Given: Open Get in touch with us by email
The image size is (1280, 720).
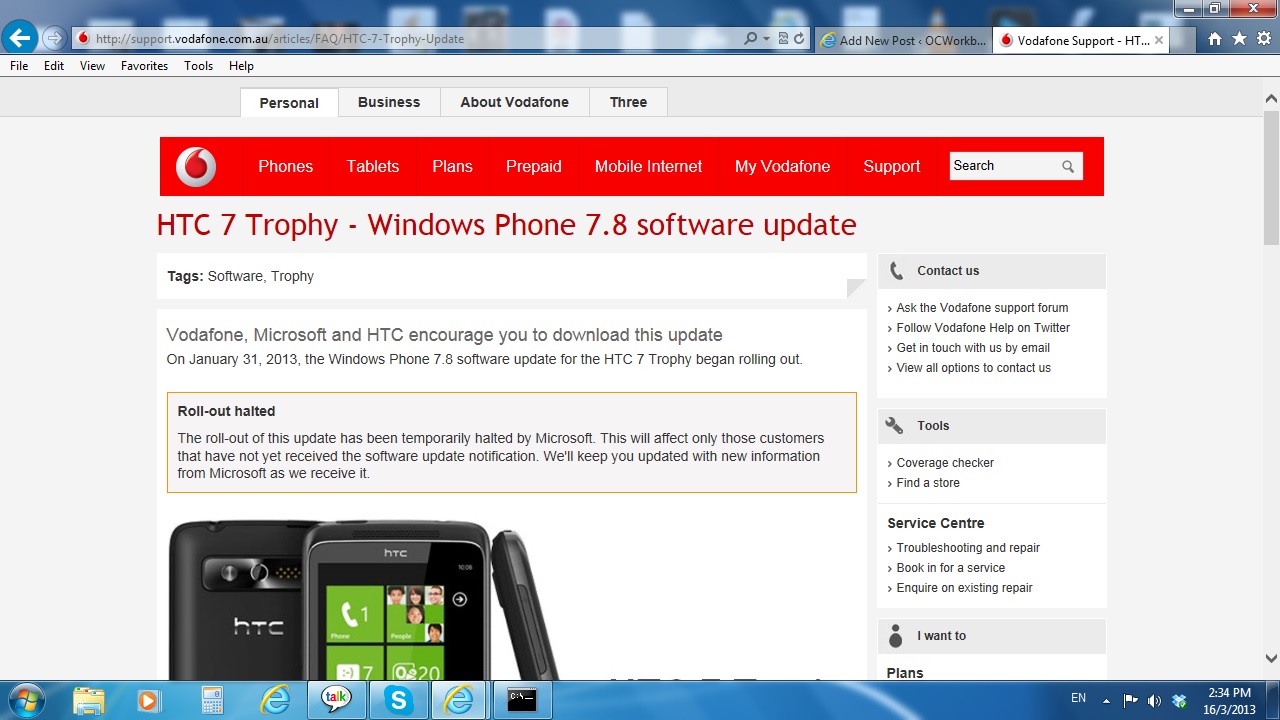Looking at the screenshot, I should coord(973,348).
